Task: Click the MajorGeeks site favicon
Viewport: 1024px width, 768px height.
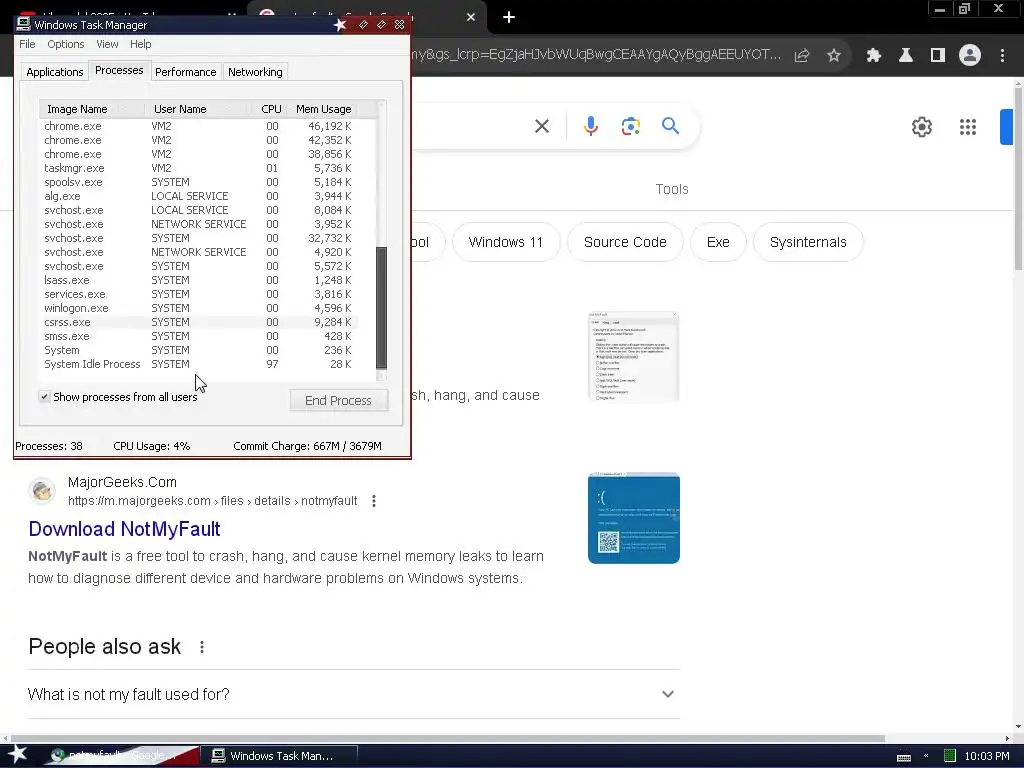Action: click(x=42, y=491)
